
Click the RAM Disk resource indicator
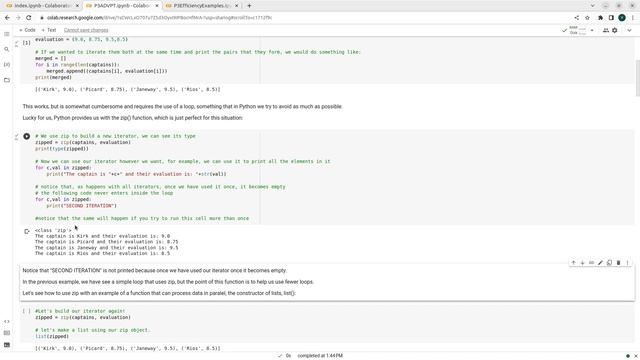578,30
